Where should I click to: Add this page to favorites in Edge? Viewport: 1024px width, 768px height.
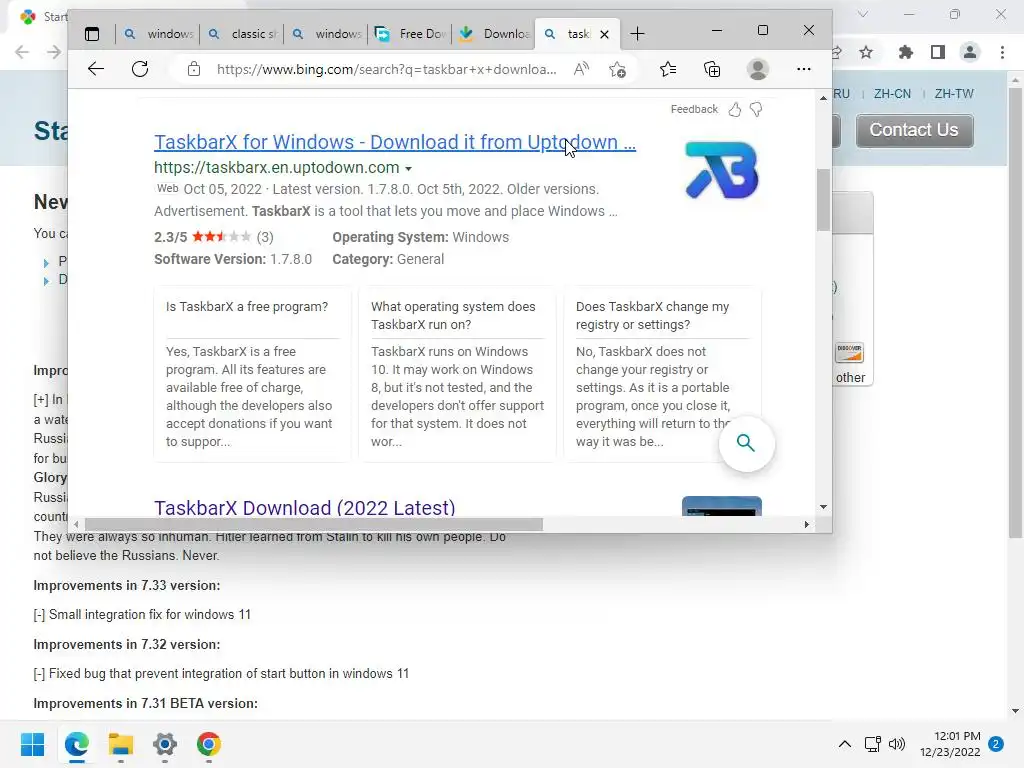(x=617, y=69)
